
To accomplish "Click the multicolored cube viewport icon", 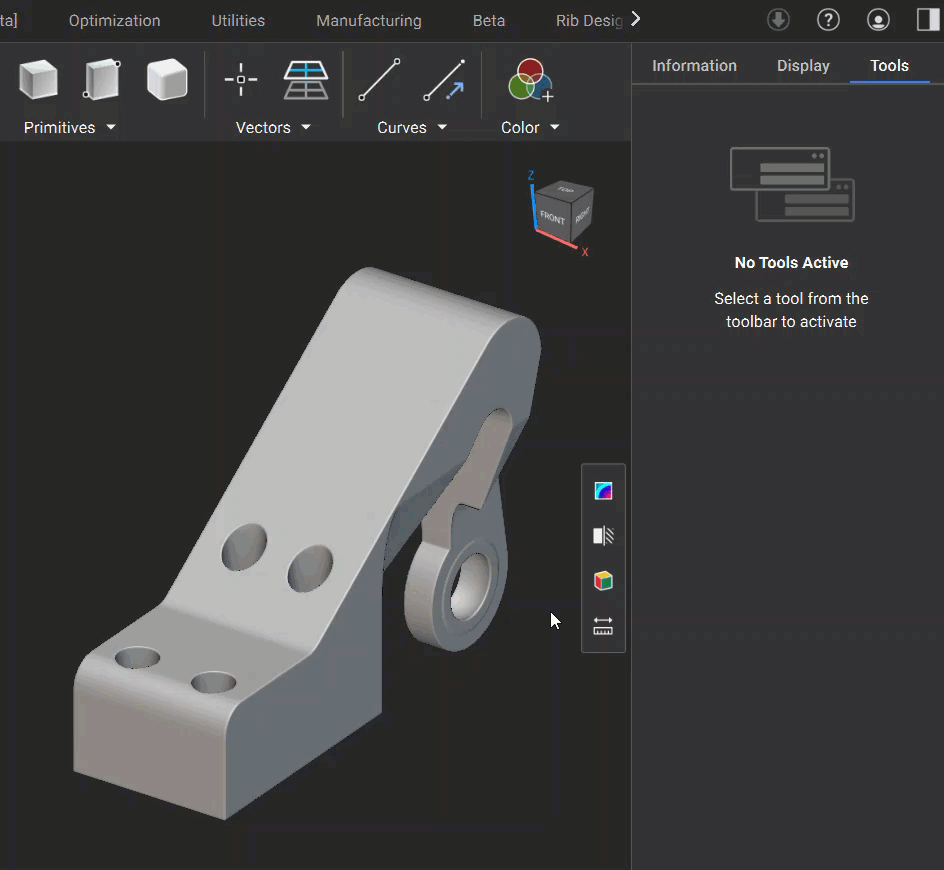I will click(603, 581).
